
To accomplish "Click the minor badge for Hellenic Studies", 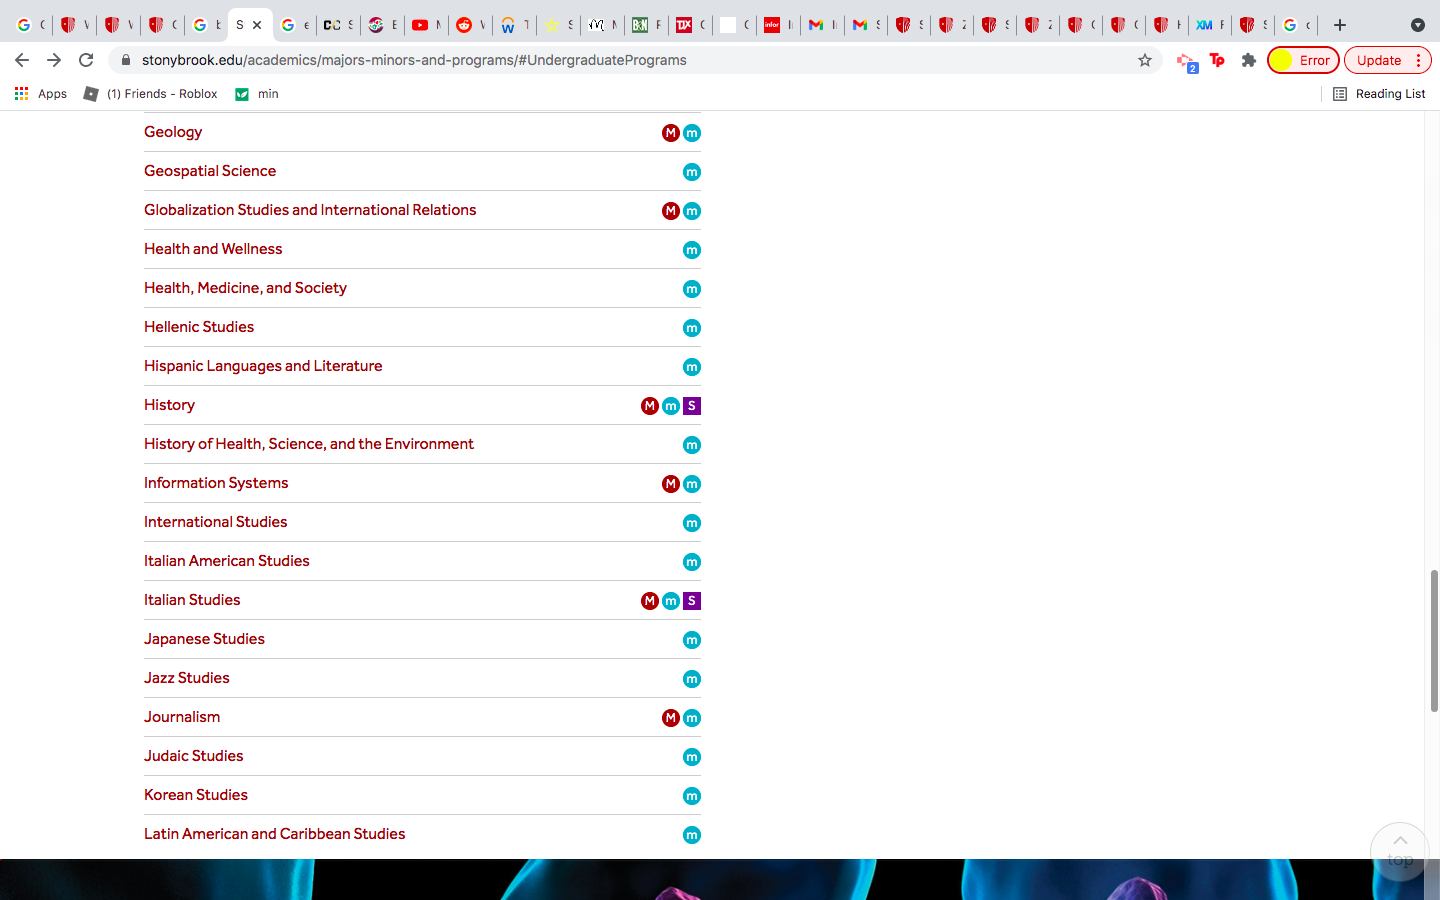I will (692, 328).
